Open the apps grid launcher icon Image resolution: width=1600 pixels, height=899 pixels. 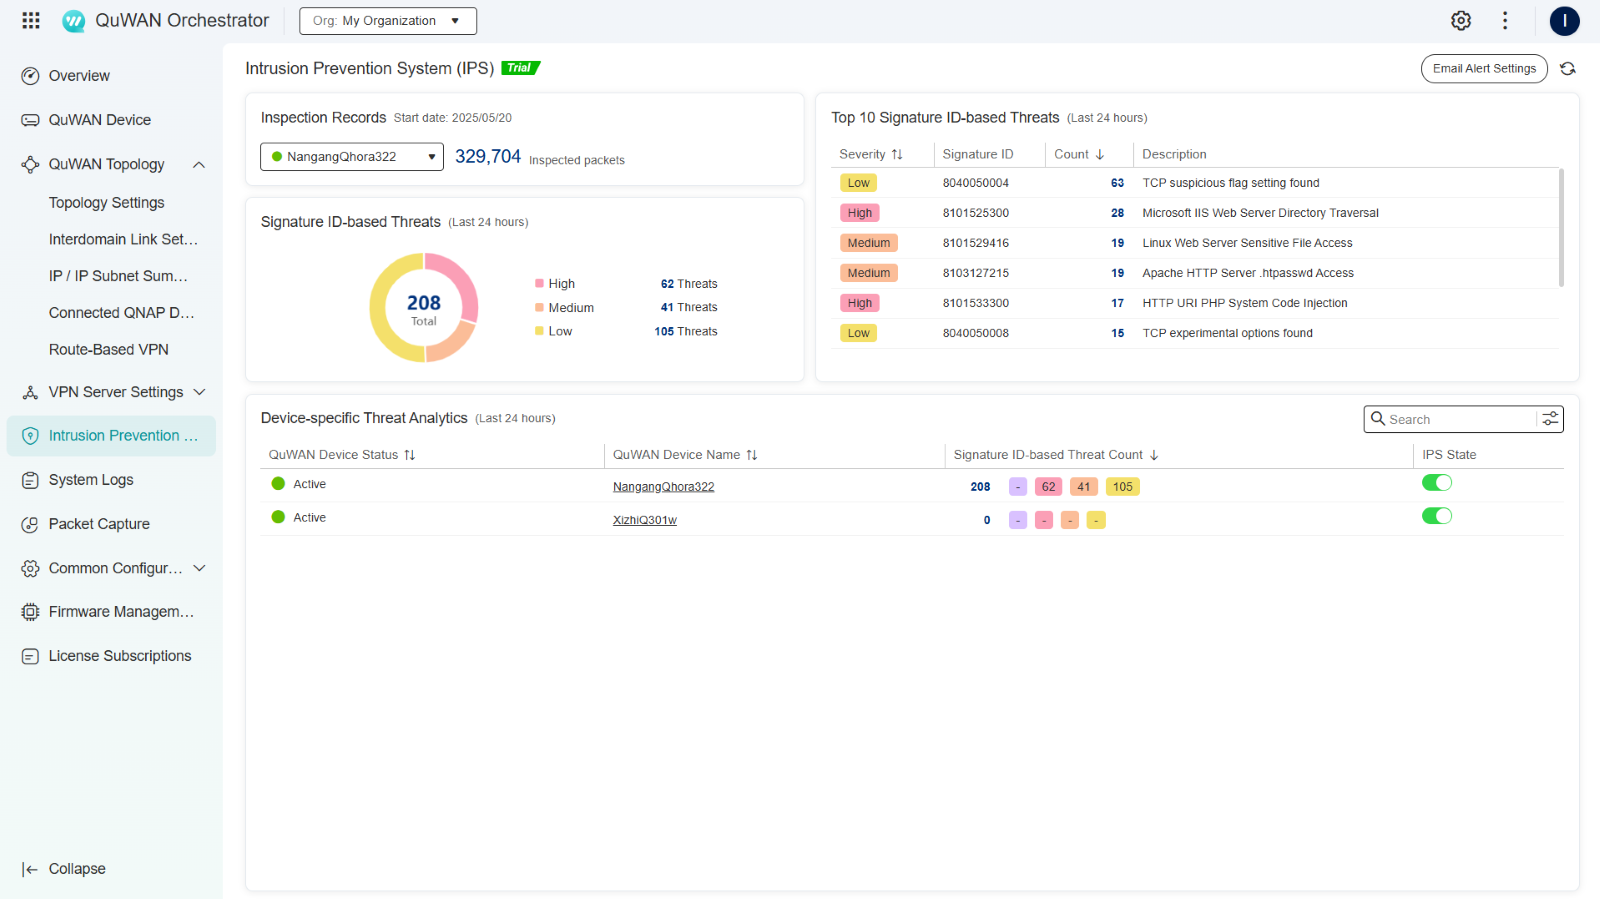[31, 20]
